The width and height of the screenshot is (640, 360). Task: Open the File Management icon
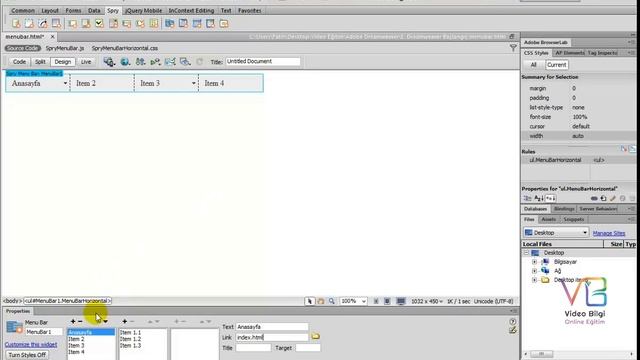point(140,62)
